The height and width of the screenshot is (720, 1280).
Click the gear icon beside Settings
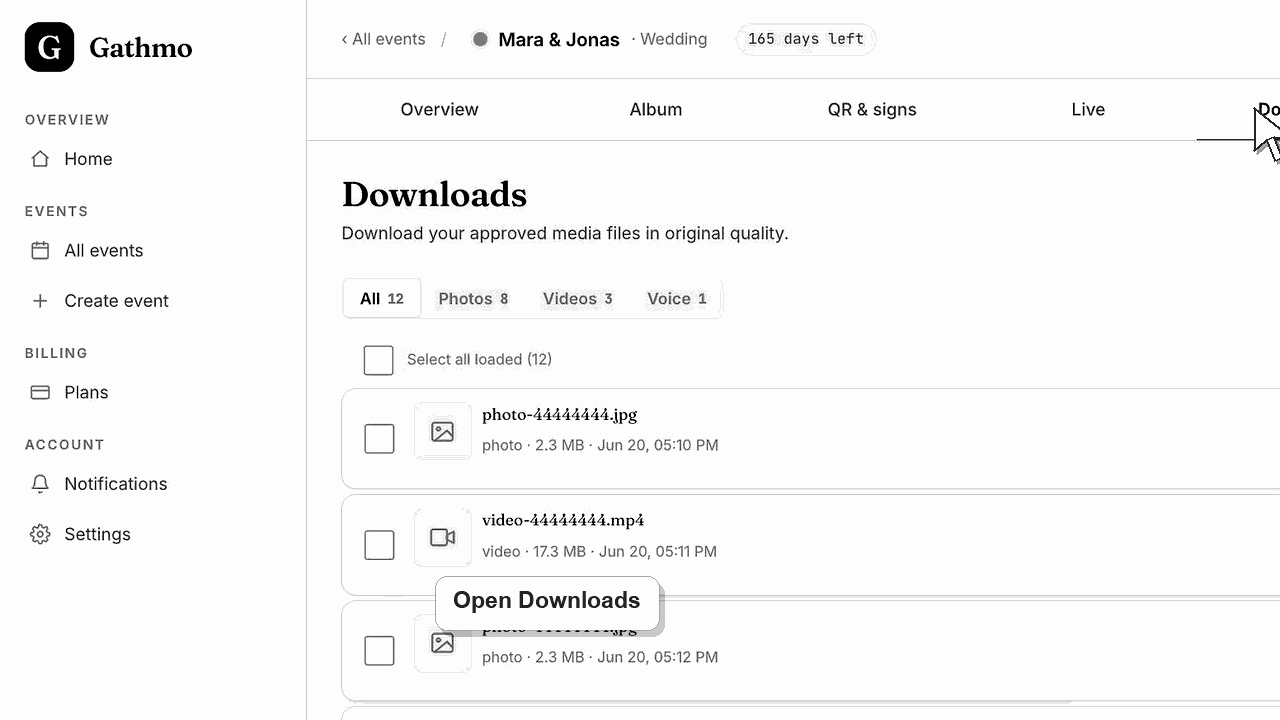[40, 534]
